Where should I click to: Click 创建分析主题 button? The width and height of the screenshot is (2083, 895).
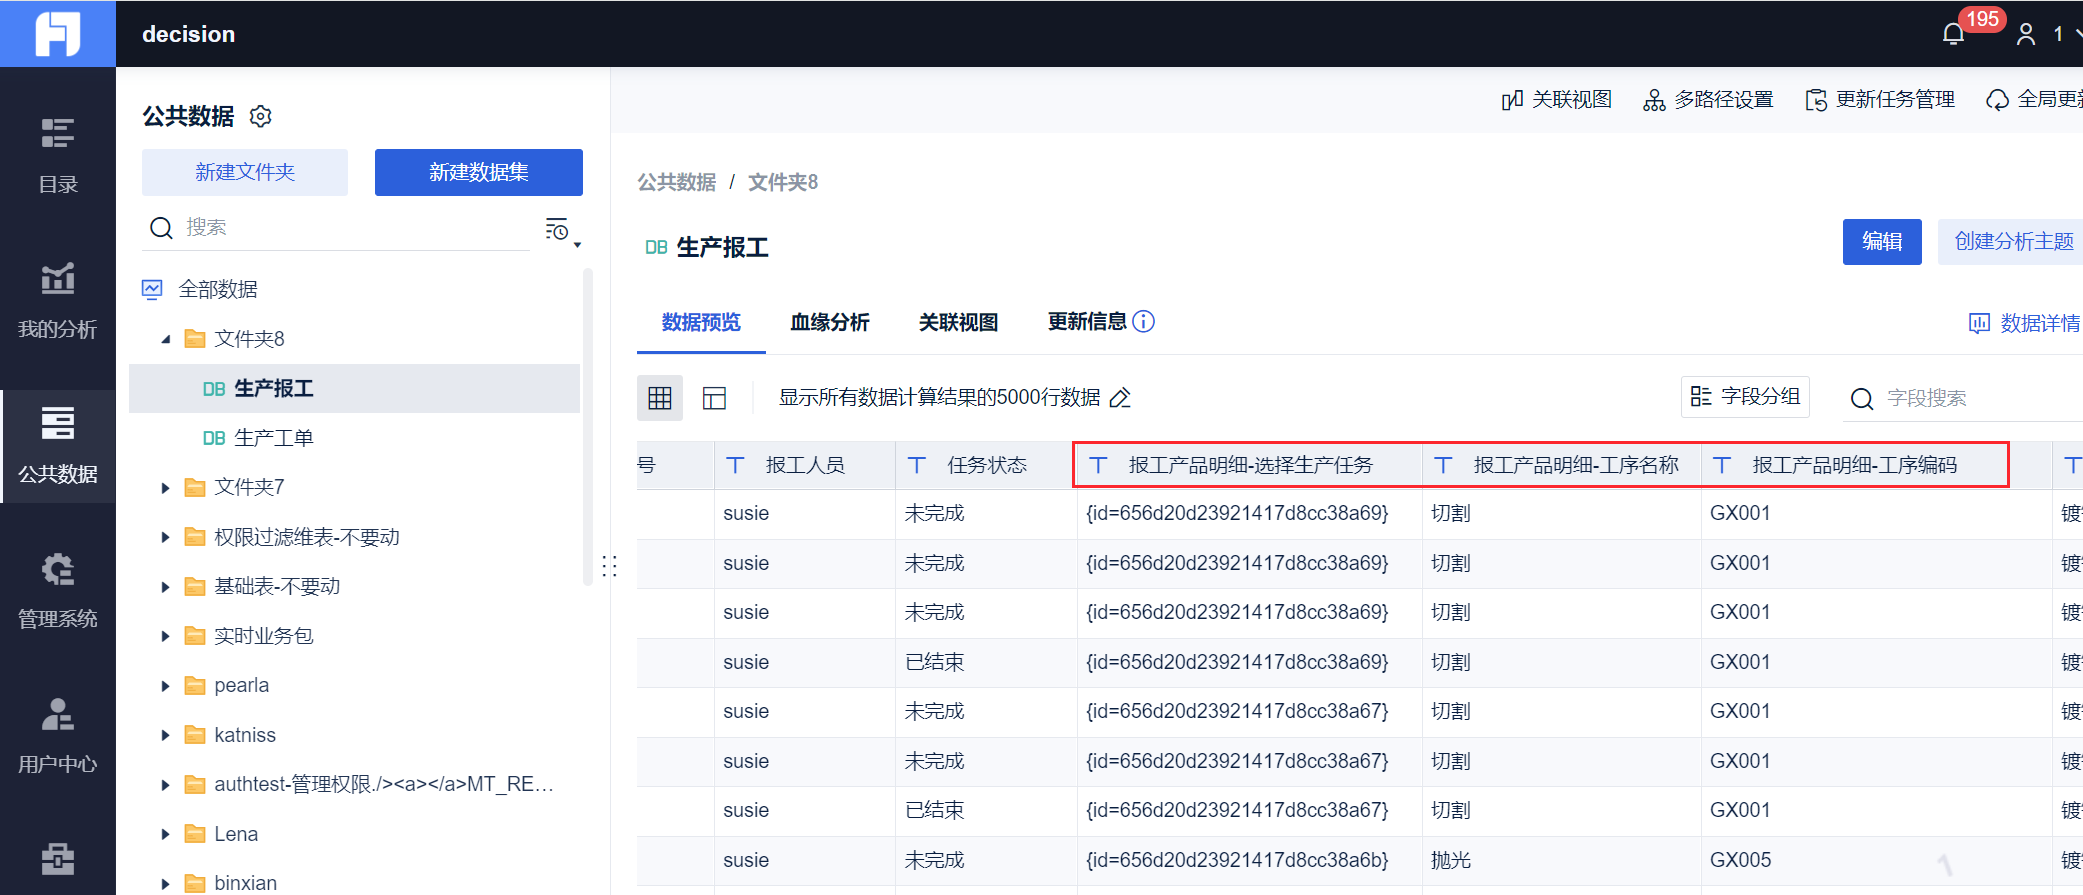pyautogui.click(x=2010, y=242)
